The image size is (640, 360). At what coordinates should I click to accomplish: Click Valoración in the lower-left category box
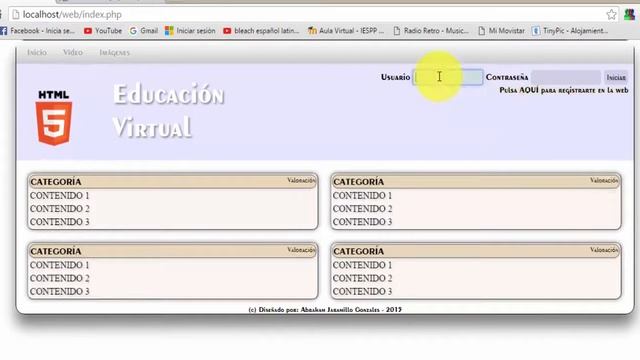point(301,250)
